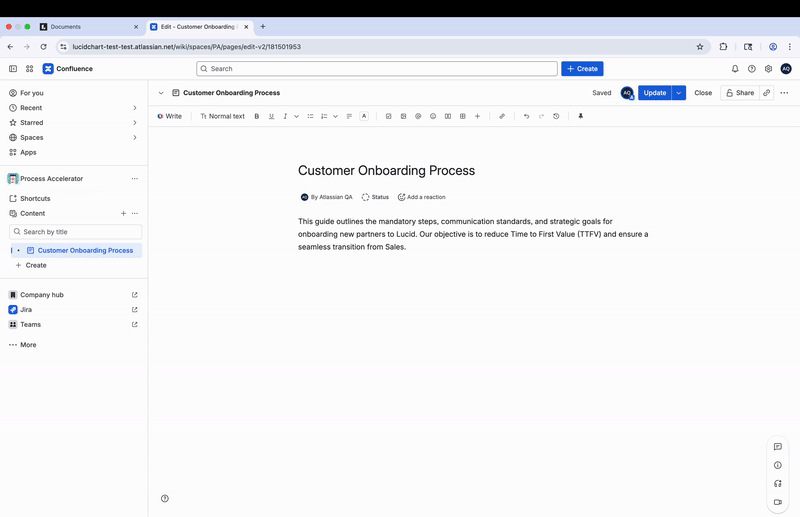Open editor help question icon at bottom
This screenshot has width=800, height=517.
(165, 499)
